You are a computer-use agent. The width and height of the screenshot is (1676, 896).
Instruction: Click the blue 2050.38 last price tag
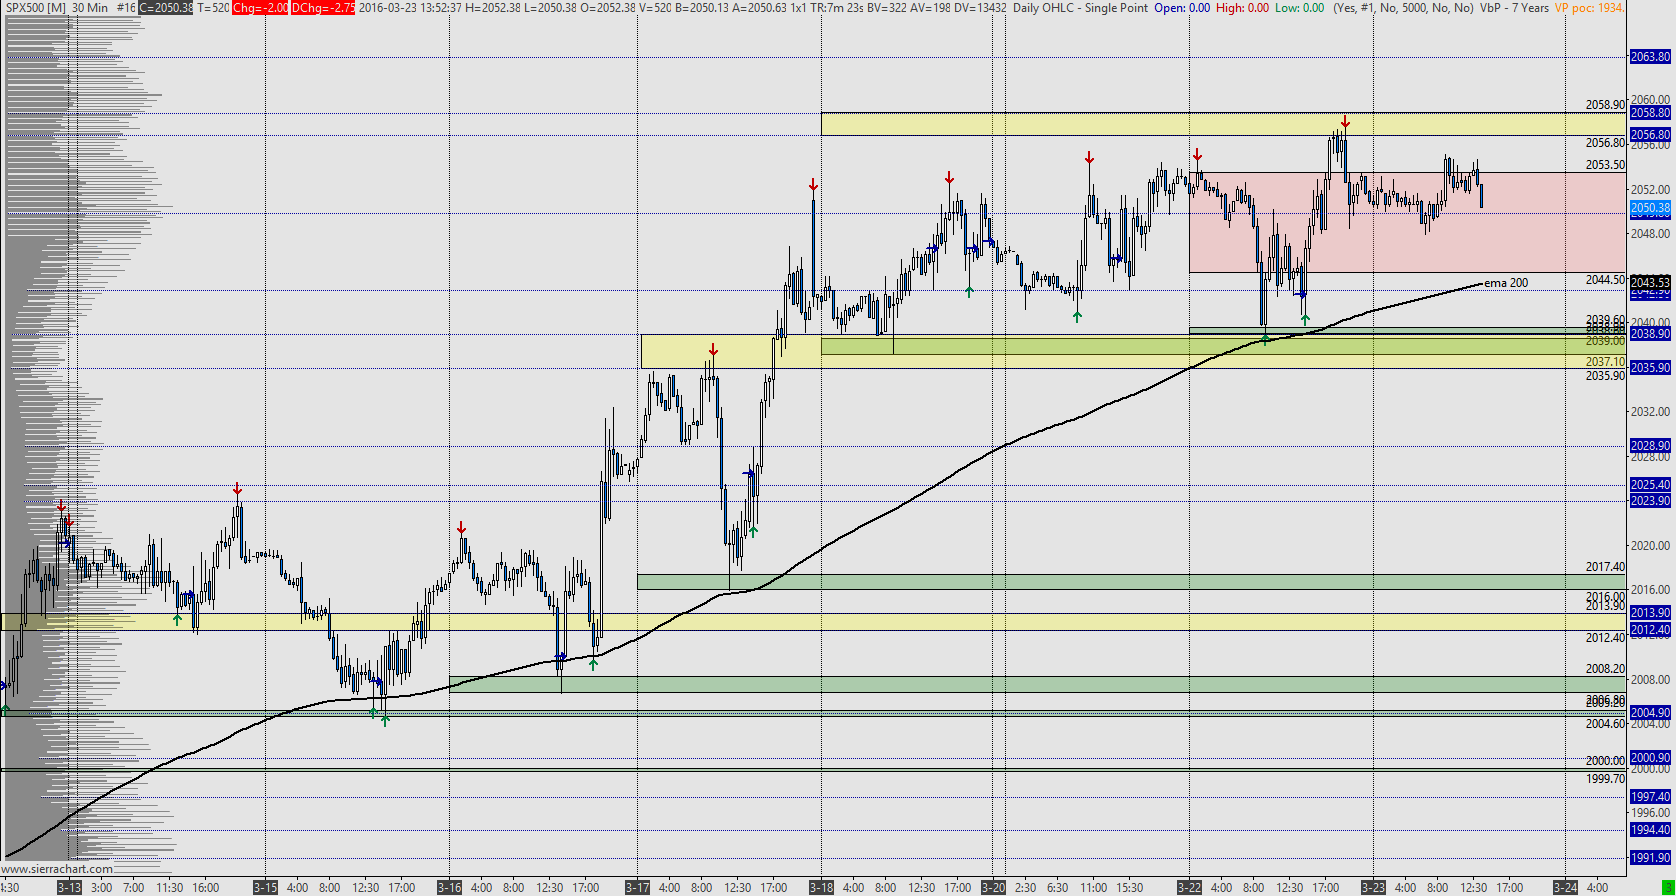point(1650,209)
